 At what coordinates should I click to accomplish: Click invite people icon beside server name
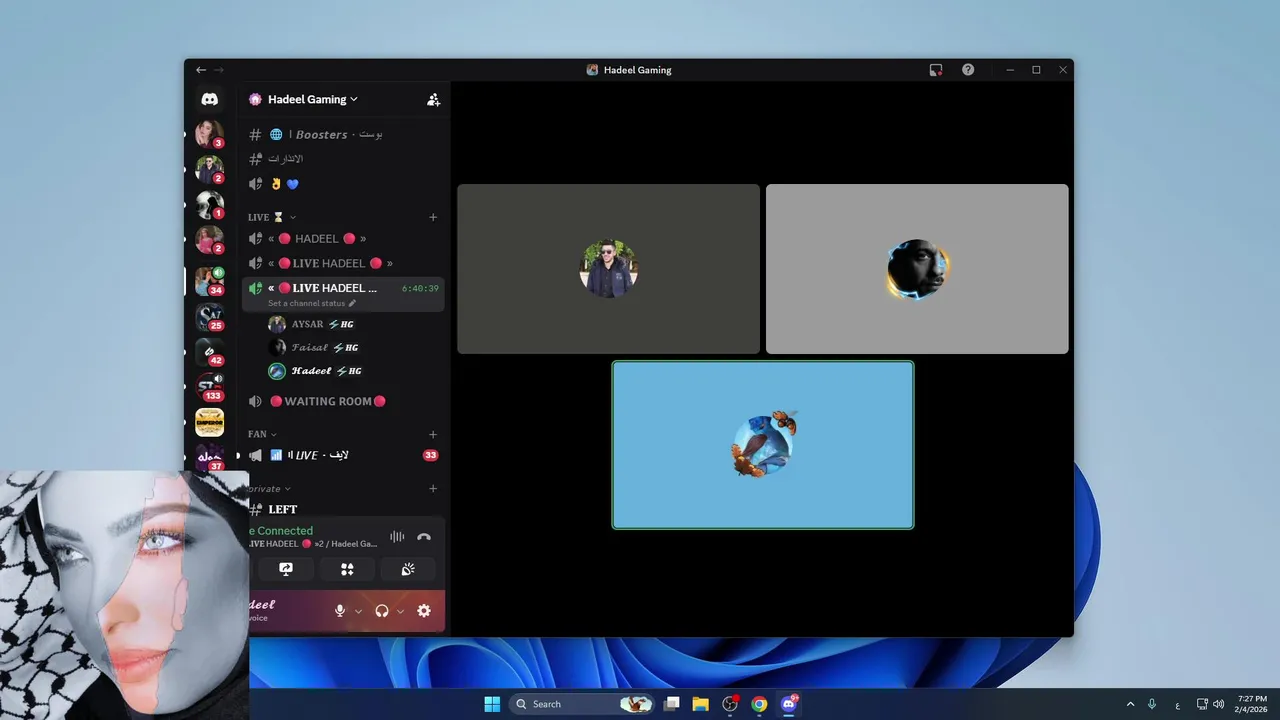pyautogui.click(x=433, y=99)
